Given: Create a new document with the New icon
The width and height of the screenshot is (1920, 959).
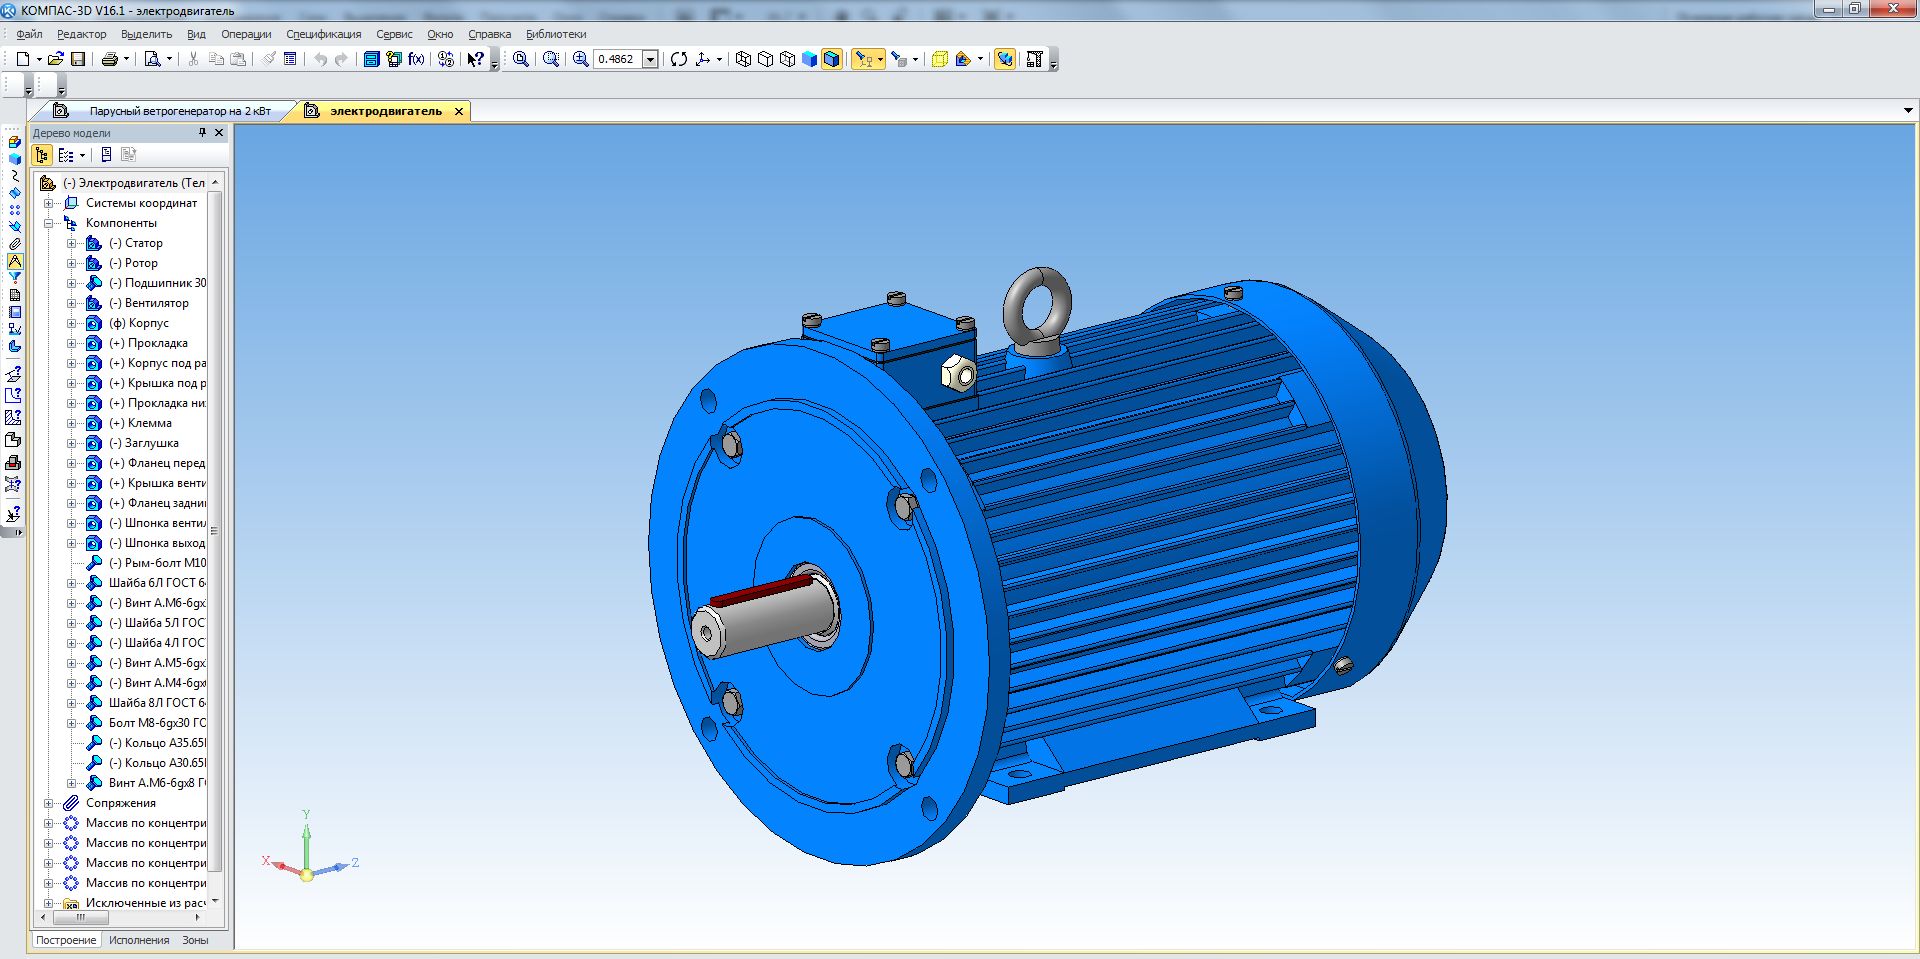Looking at the screenshot, I should (22, 59).
